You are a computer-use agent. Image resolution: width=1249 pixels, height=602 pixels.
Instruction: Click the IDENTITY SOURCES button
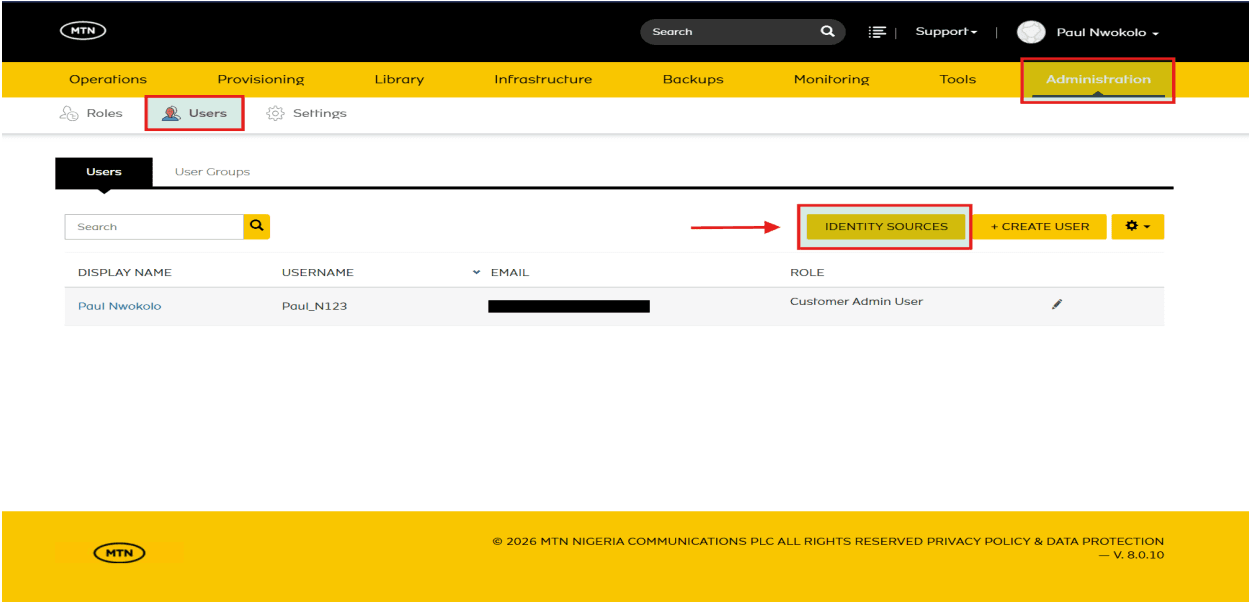tap(886, 227)
